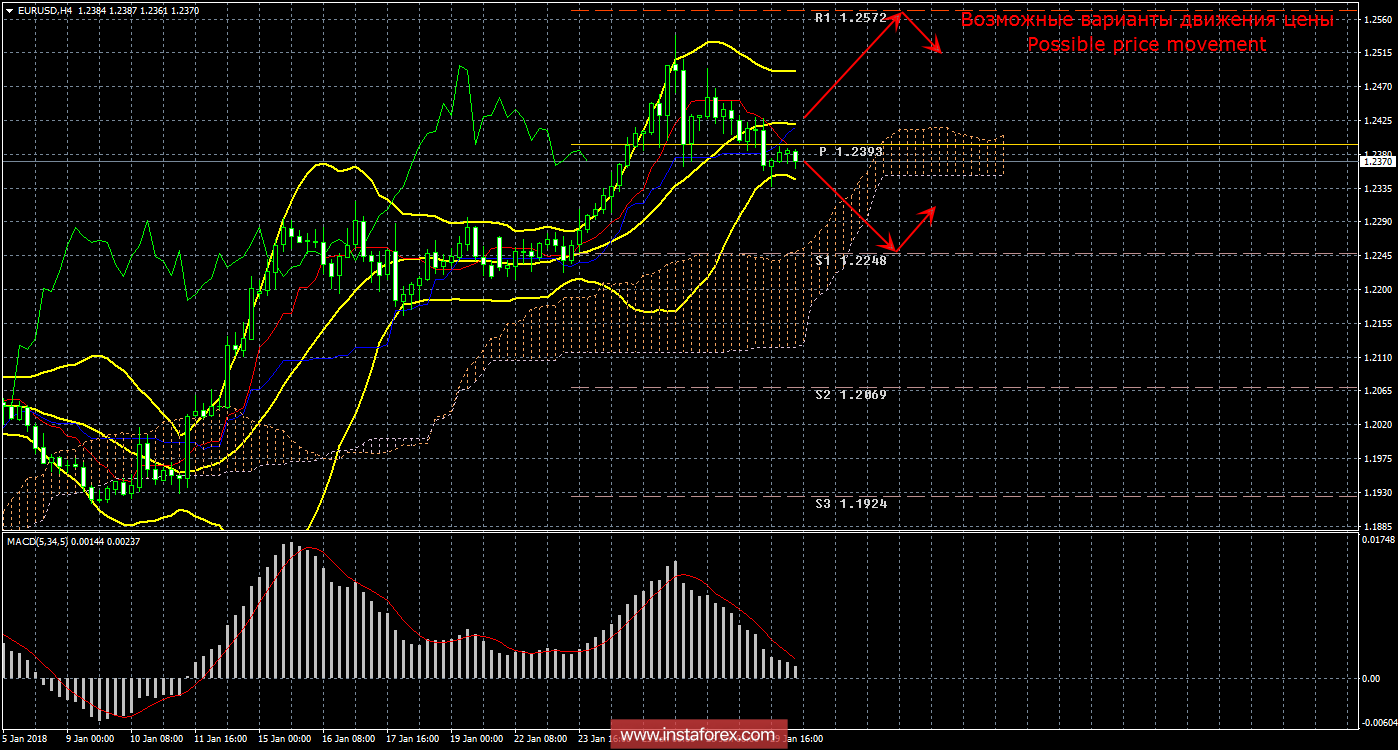Select the S1 1.2248 support label

coord(850,260)
